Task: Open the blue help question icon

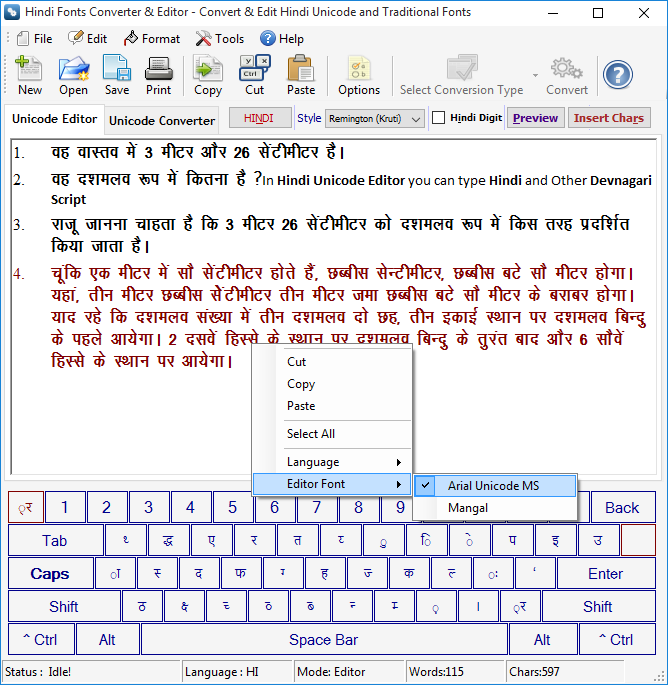Action: pyautogui.click(x=618, y=75)
